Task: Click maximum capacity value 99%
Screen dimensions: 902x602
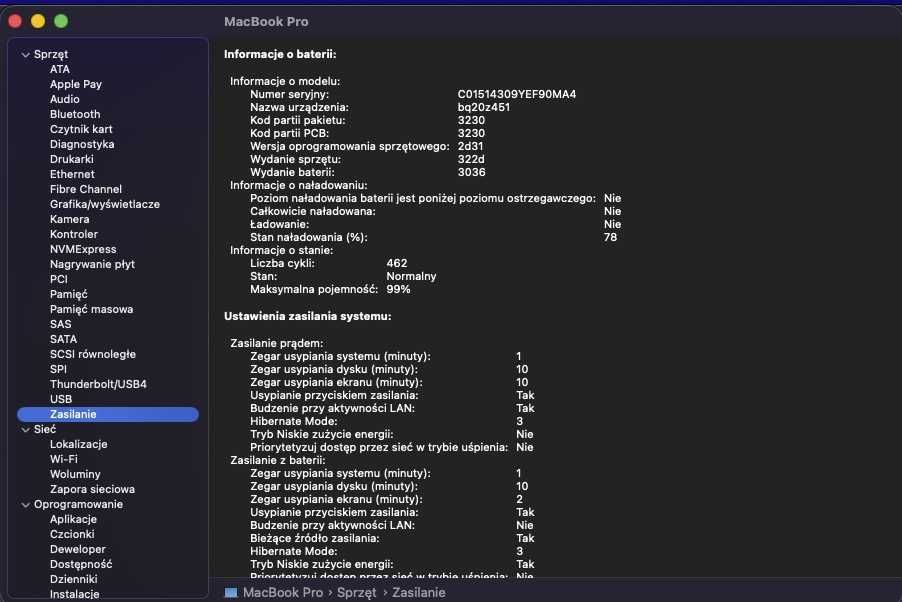Action: (x=398, y=289)
